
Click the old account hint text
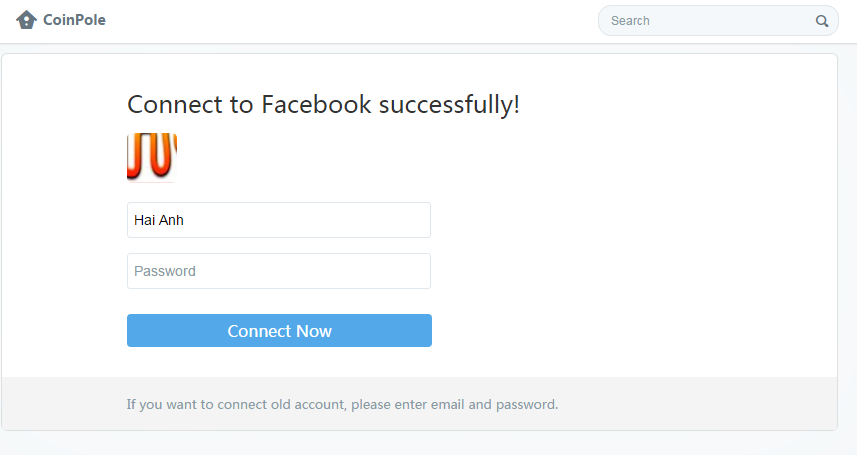[342, 405]
